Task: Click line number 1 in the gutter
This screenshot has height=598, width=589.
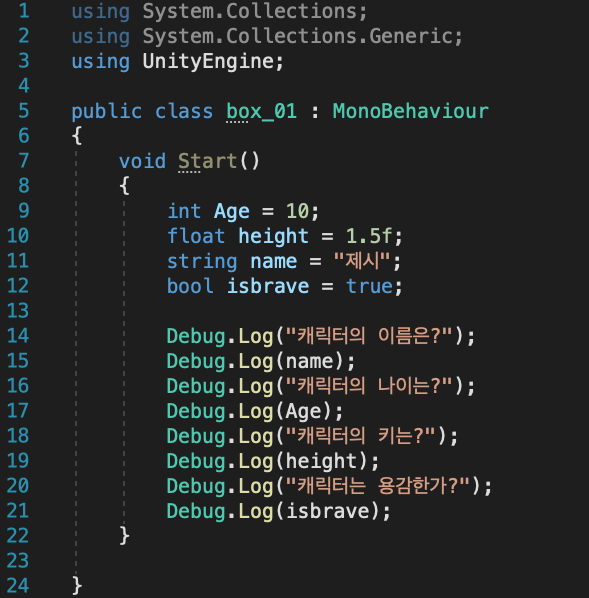Action: (24, 11)
